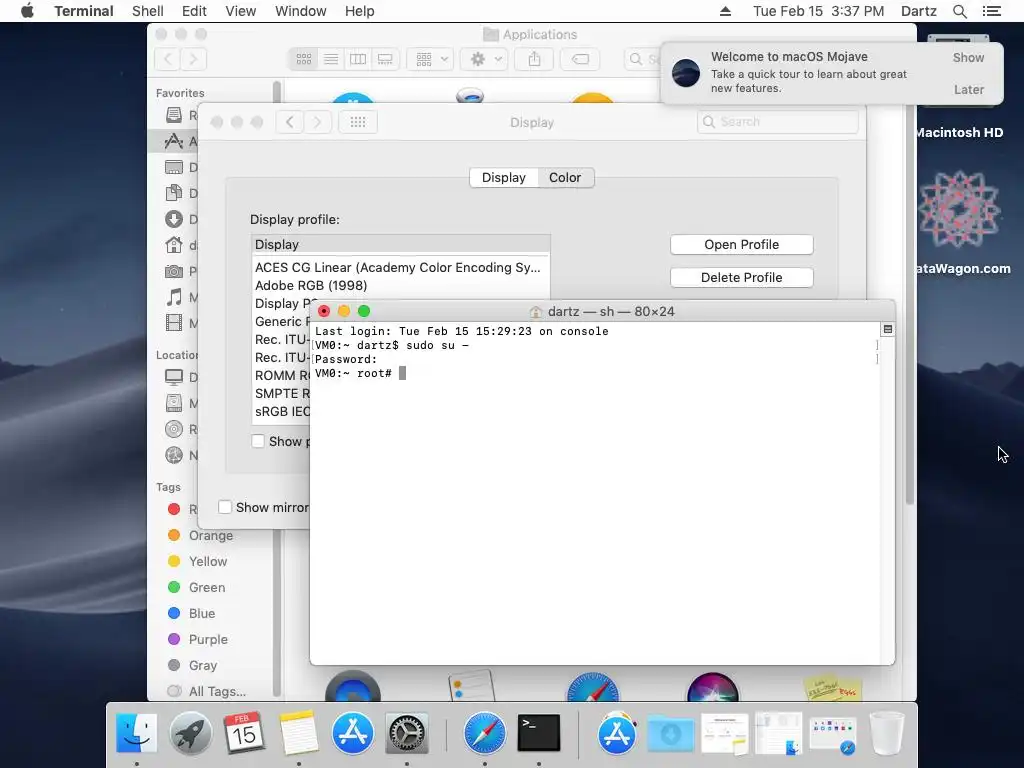This screenshot has width=1024, height=768.
Task: Switch Finder to gallery view
Action: coord(385,59)
